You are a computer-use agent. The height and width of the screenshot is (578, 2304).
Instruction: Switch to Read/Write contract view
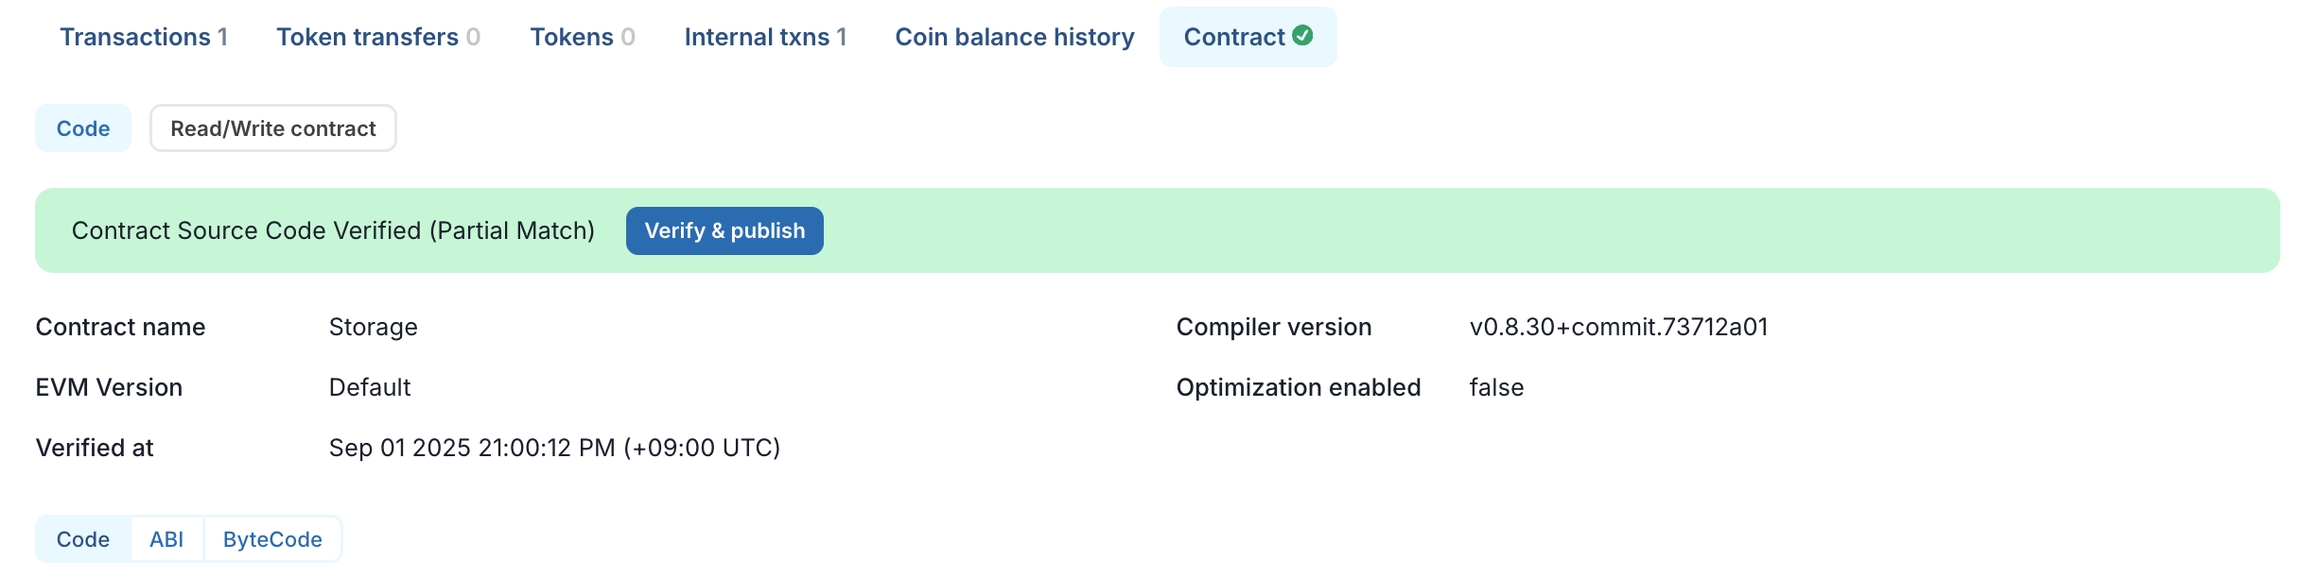point(273,128)
